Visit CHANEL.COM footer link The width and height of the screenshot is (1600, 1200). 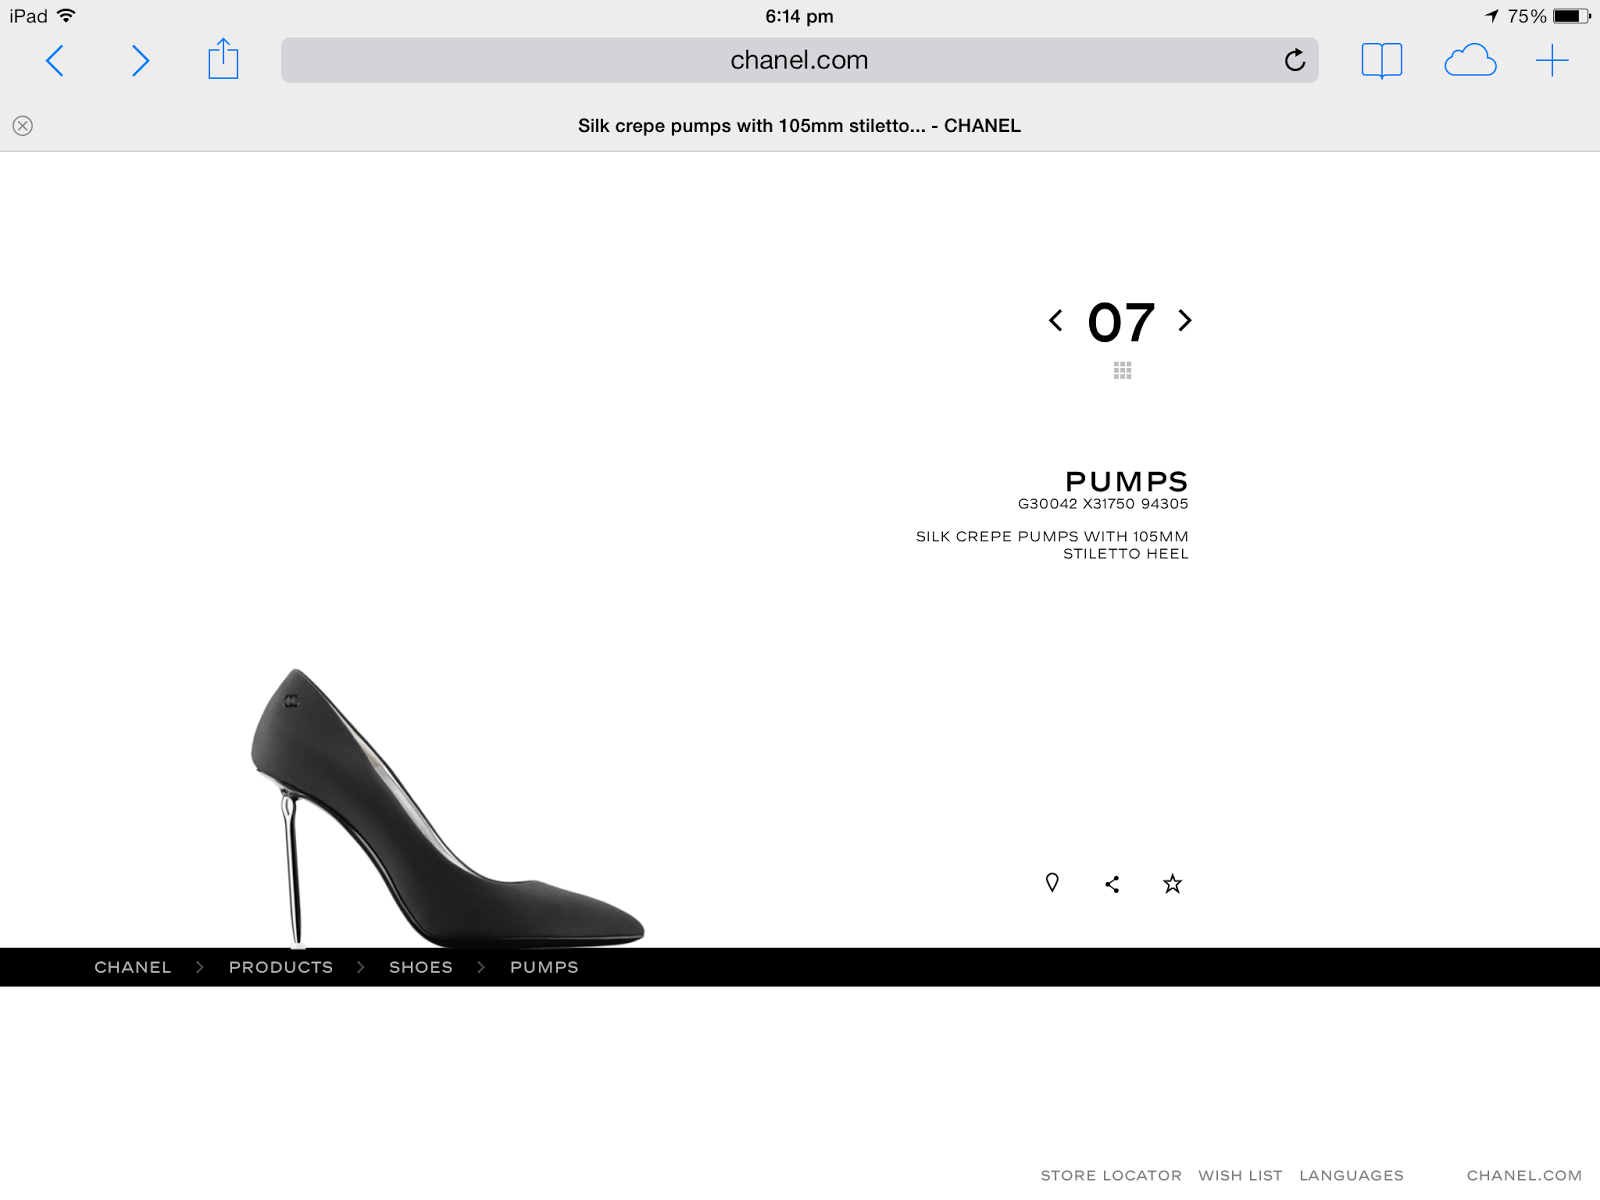pos(1524,1176)
